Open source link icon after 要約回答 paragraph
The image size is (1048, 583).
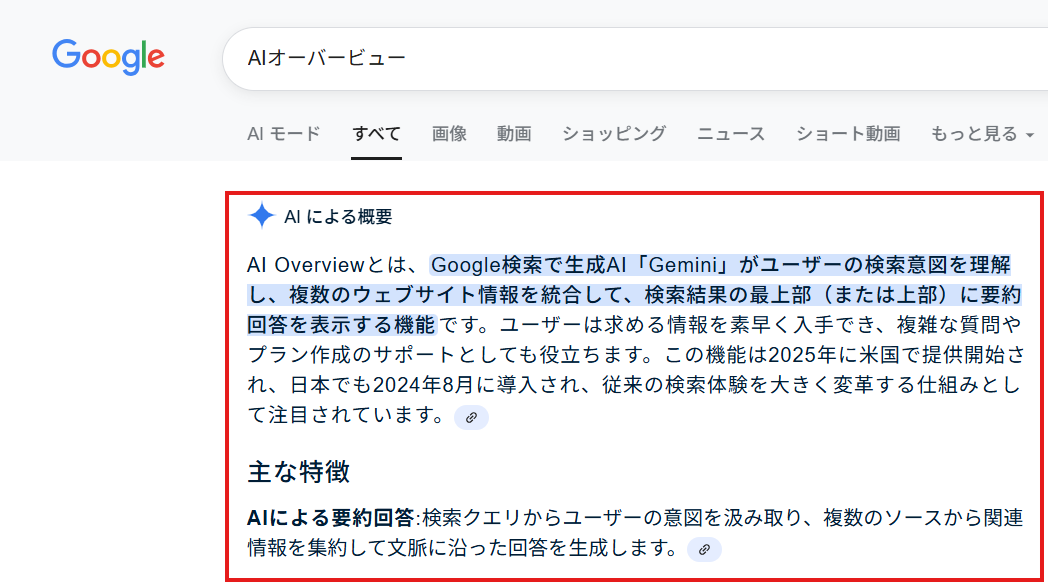[x=704, y=549]
